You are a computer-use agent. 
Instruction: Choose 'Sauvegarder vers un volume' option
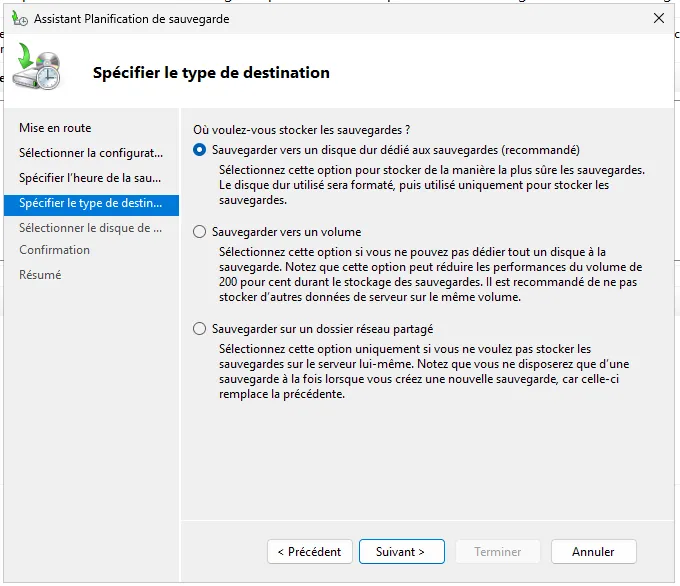click(200, 232)
